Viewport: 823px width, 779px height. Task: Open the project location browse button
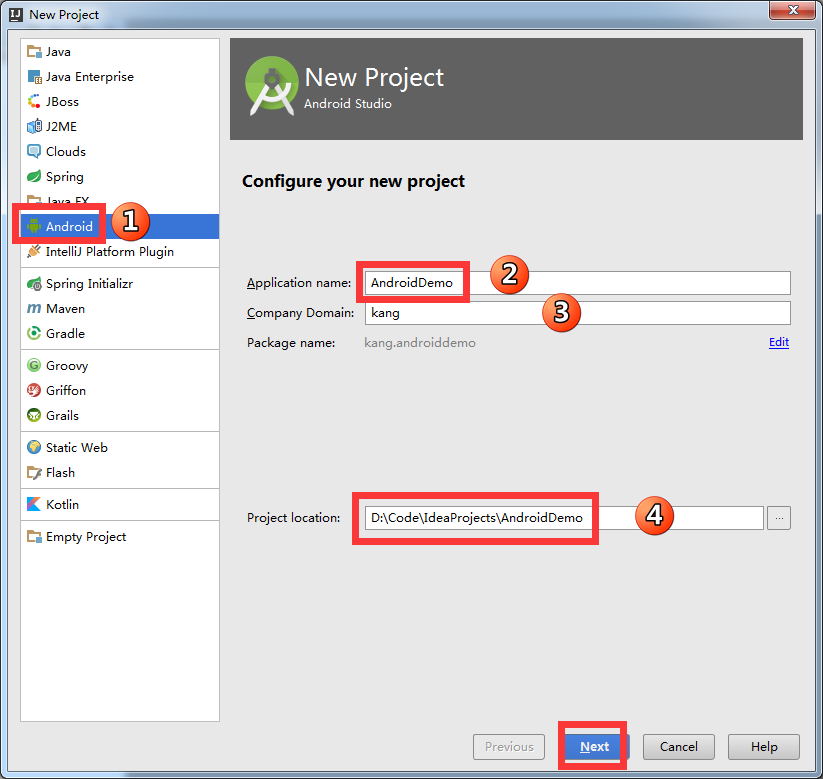(779, 518)
